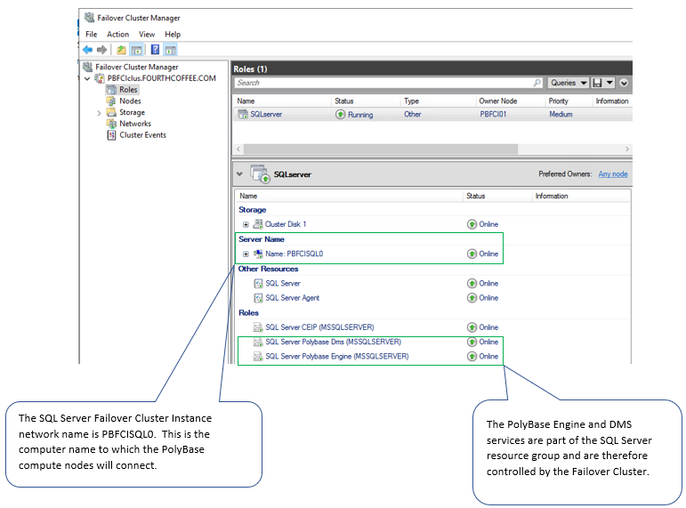Select Storage in the console tree

132,112
